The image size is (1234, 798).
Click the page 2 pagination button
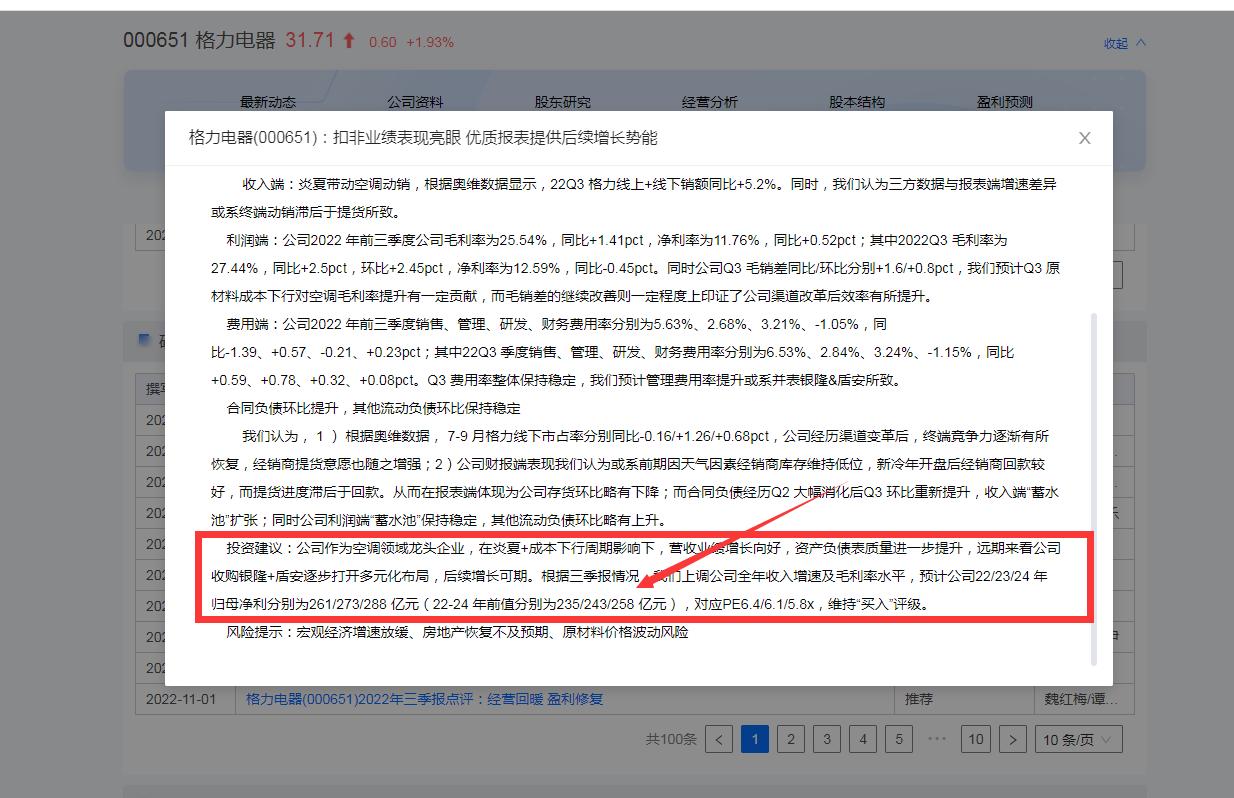tap(790, 738)
